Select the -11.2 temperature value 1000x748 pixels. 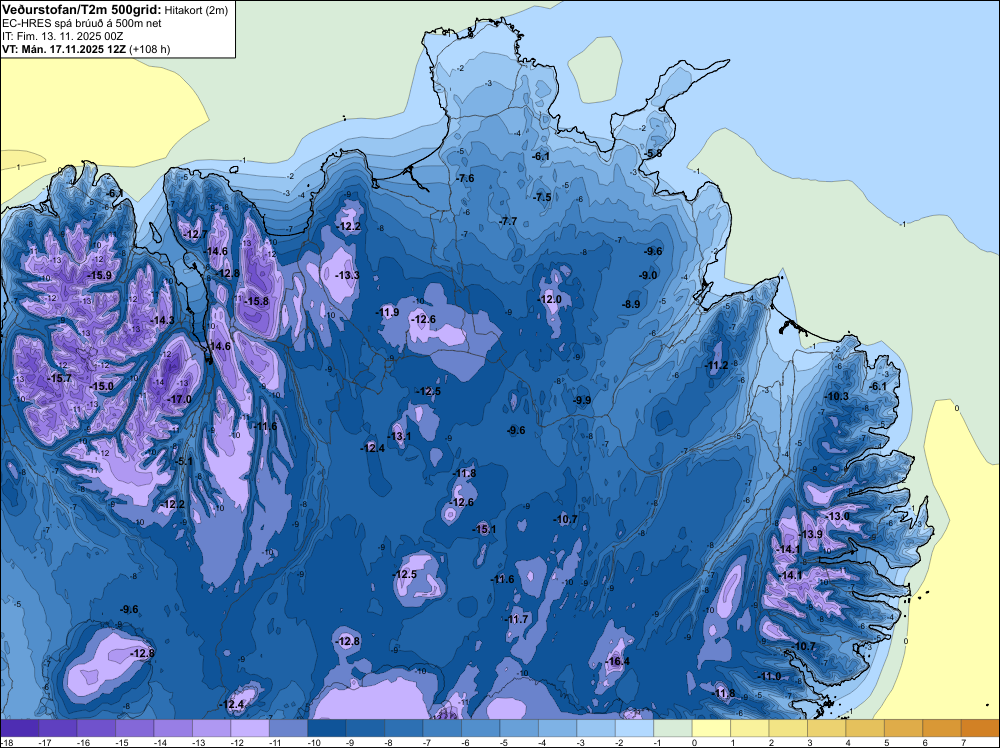coord(716,365)
